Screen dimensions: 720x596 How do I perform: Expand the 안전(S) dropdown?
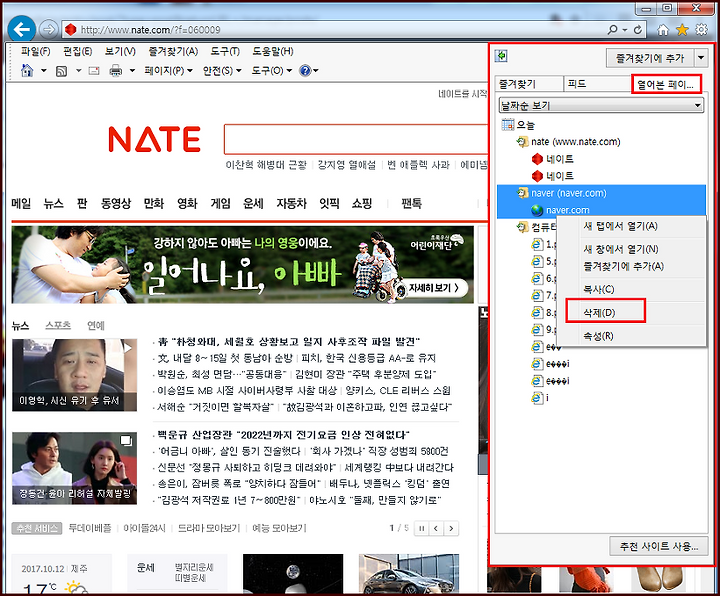pos(222,71)
